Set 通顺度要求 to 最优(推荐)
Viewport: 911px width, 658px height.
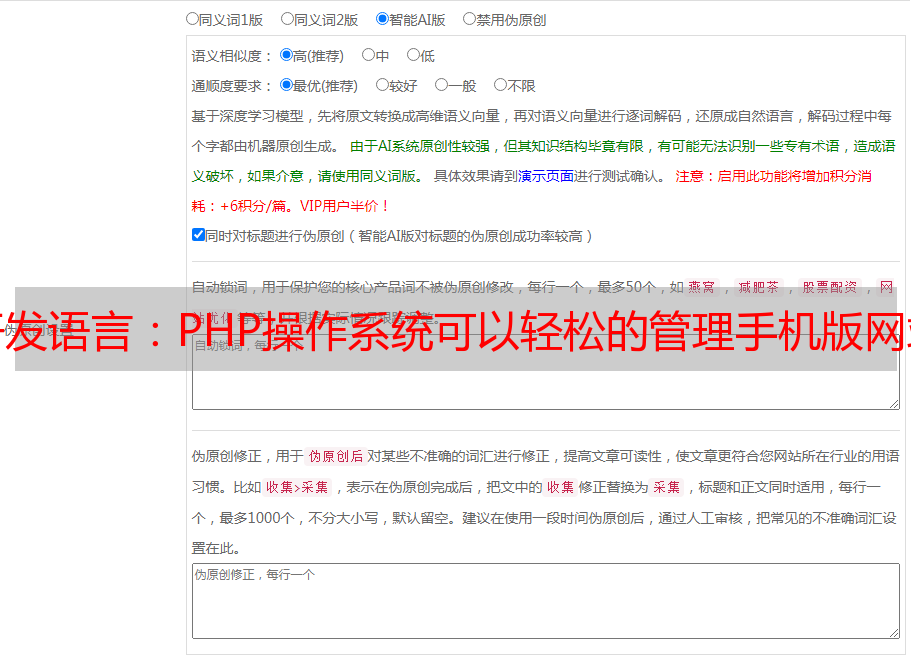point(286,85)
